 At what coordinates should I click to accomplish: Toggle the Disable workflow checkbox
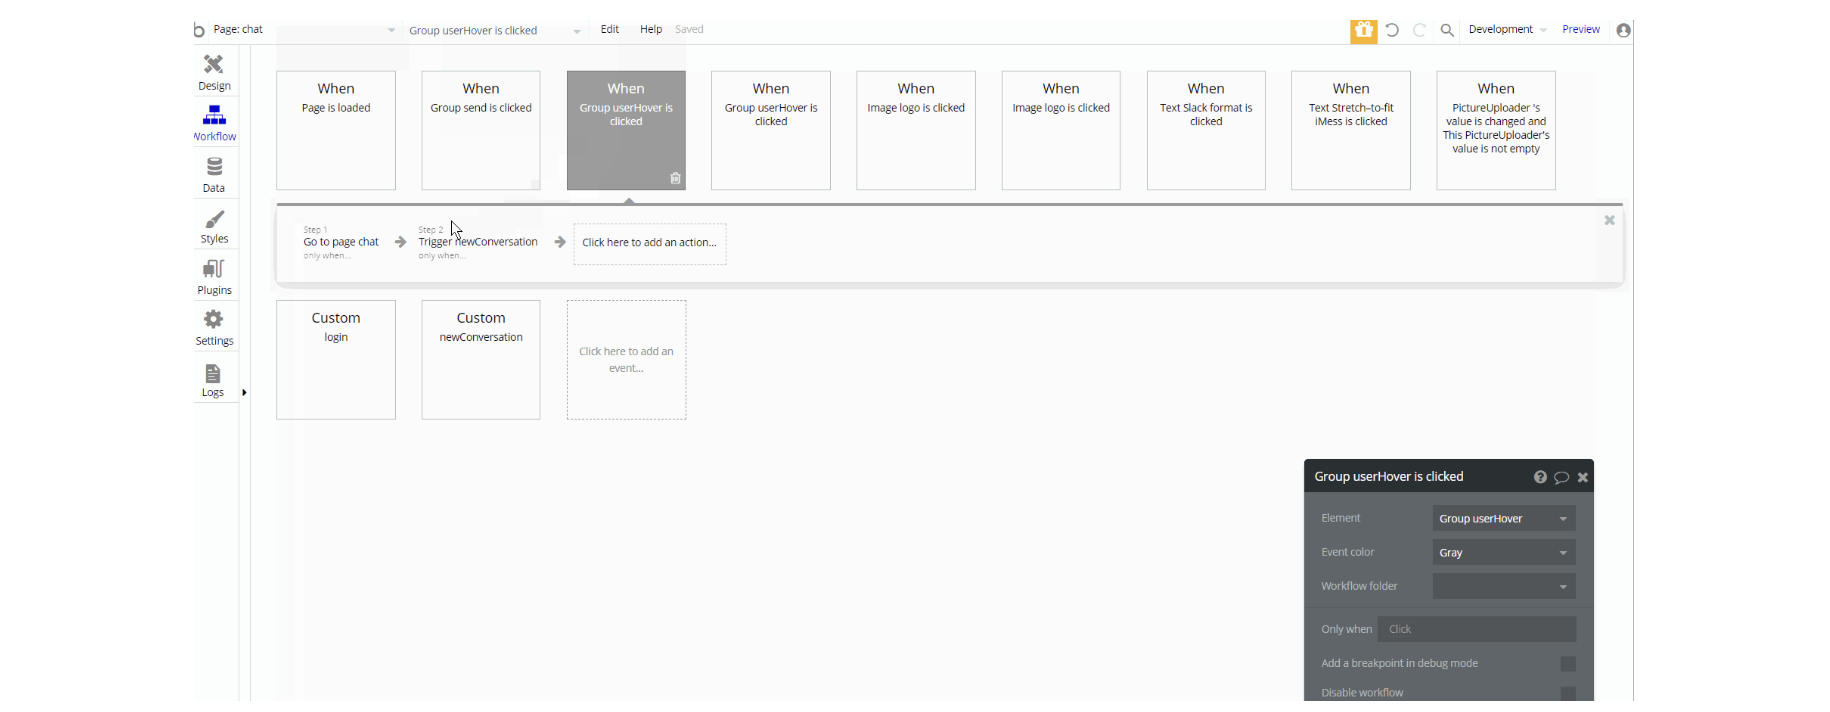(1568, 693)
